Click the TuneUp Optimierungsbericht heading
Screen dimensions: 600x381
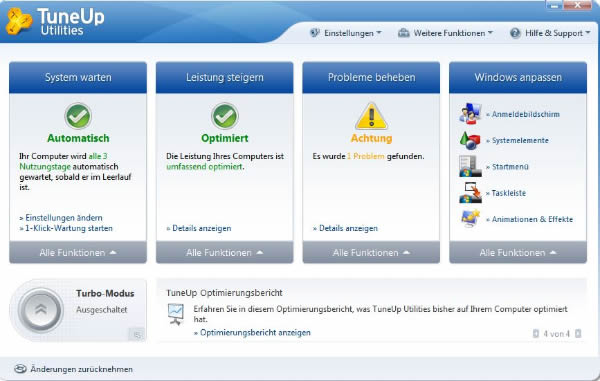point(224,293)
